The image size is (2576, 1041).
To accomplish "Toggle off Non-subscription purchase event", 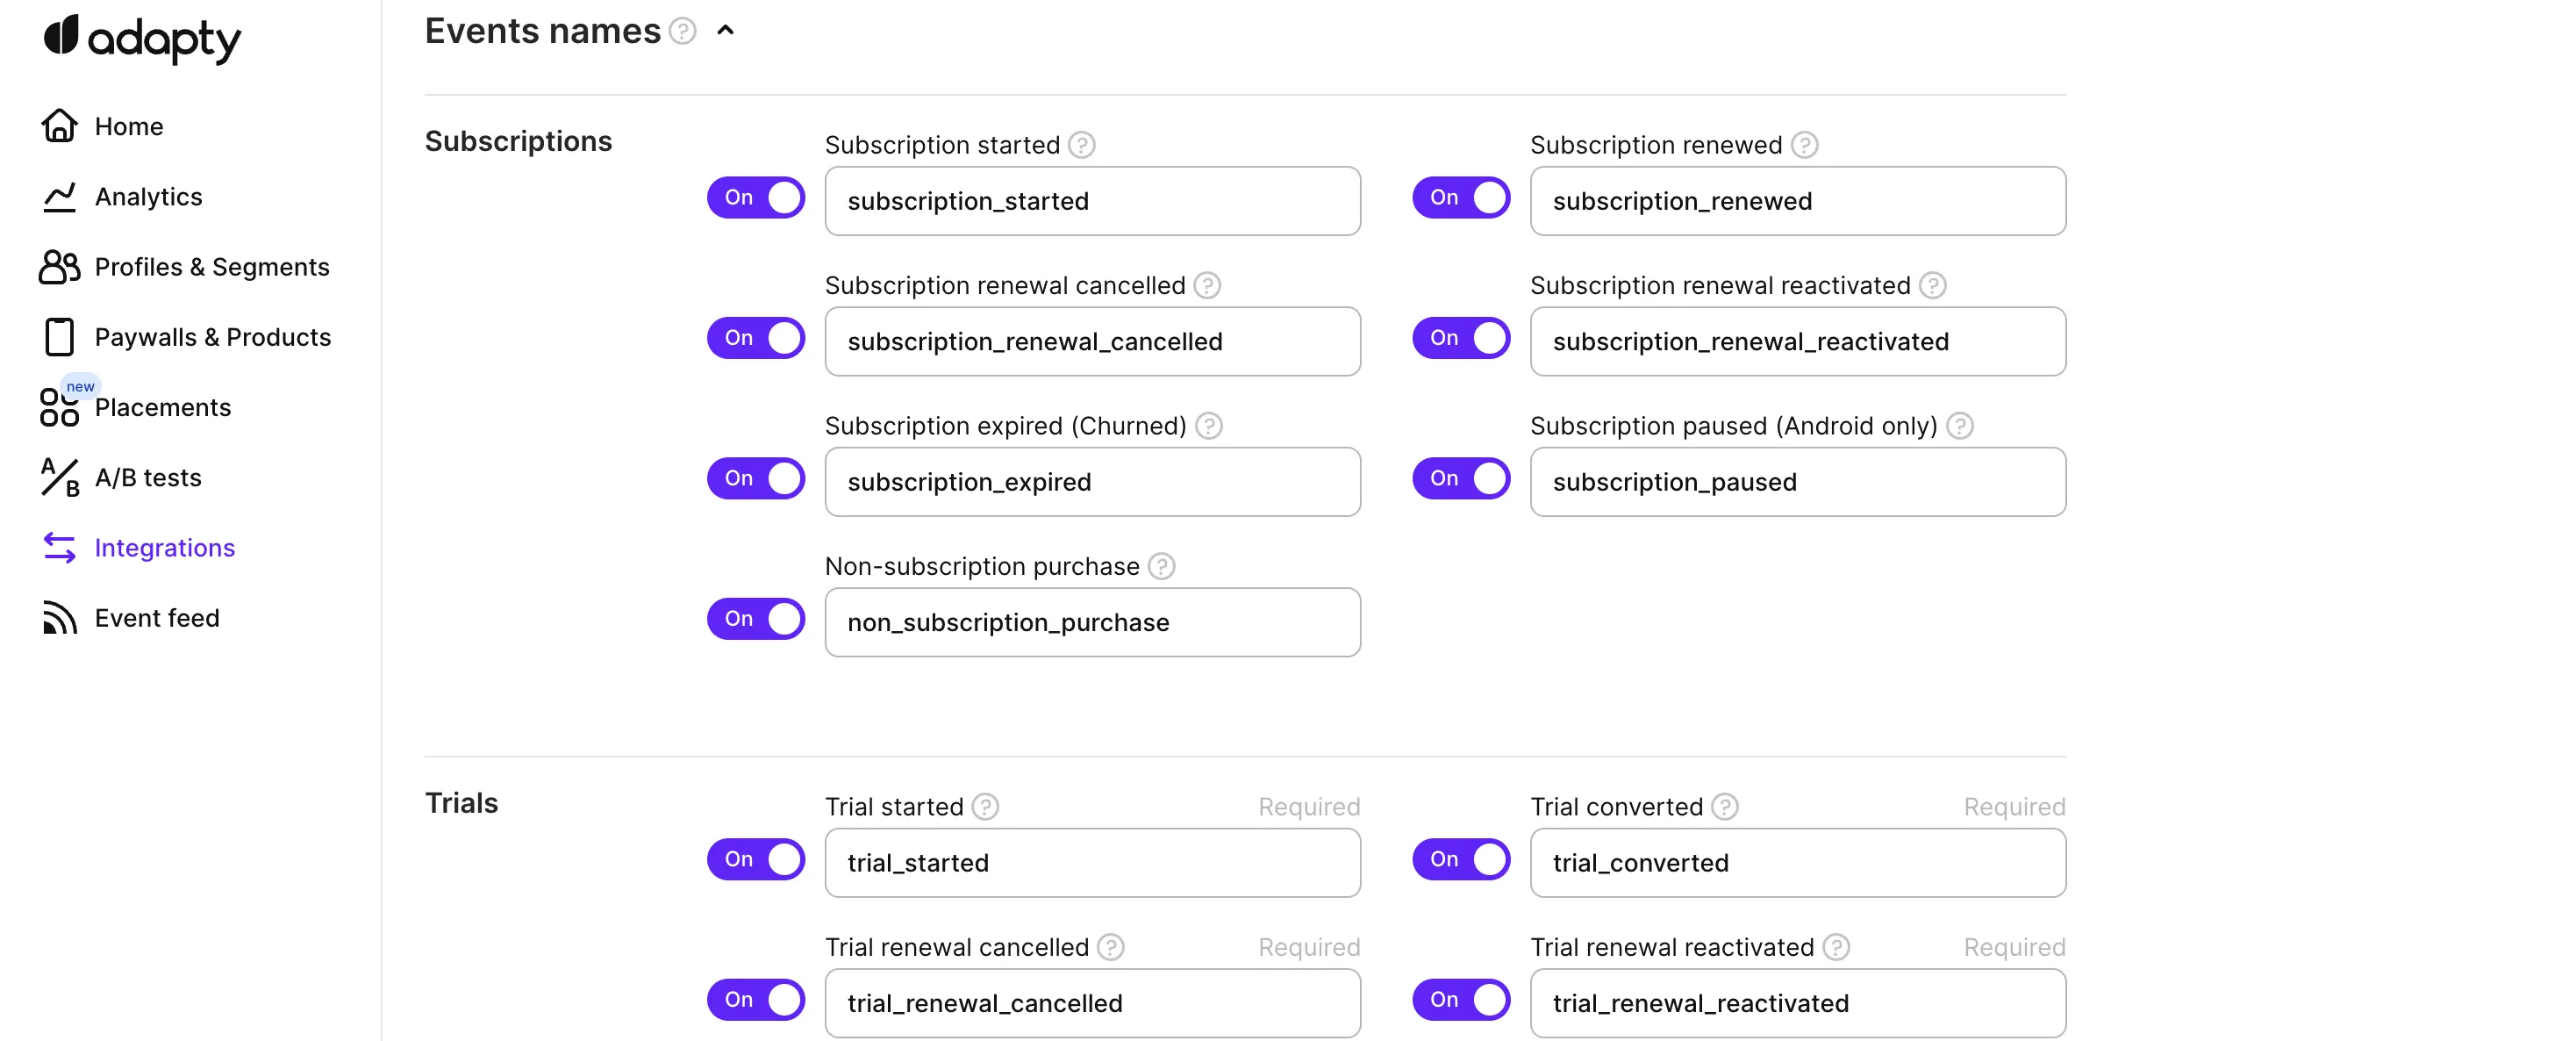I will coord(756,618).
